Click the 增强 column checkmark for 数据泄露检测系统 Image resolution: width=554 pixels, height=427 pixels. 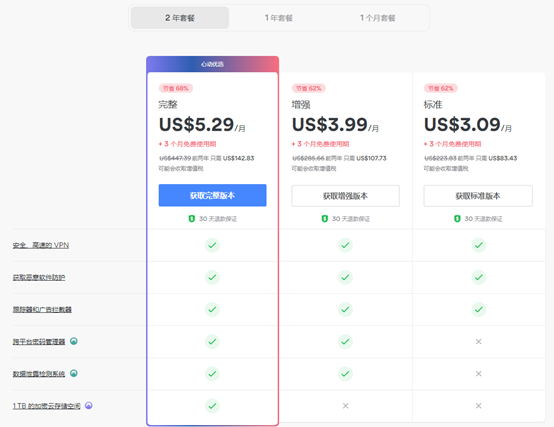pos(345,374)
